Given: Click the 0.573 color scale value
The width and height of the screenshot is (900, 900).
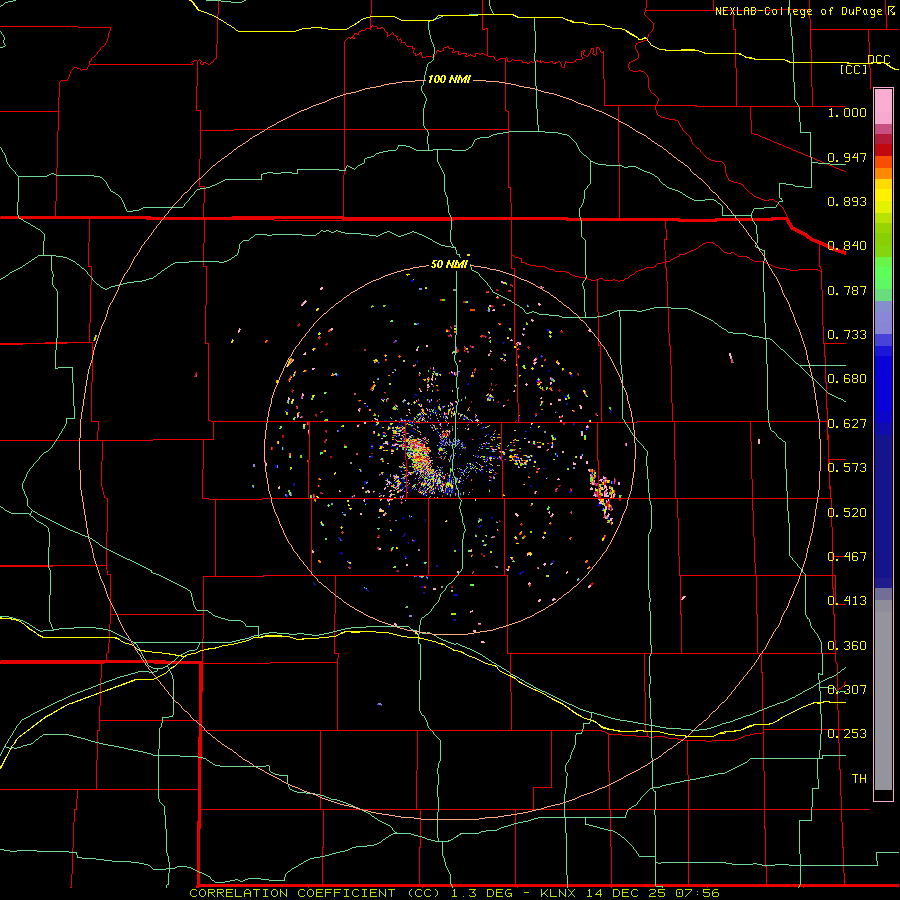Looking at the screenshot, I should pyautogui.click(x=847, y=468).
